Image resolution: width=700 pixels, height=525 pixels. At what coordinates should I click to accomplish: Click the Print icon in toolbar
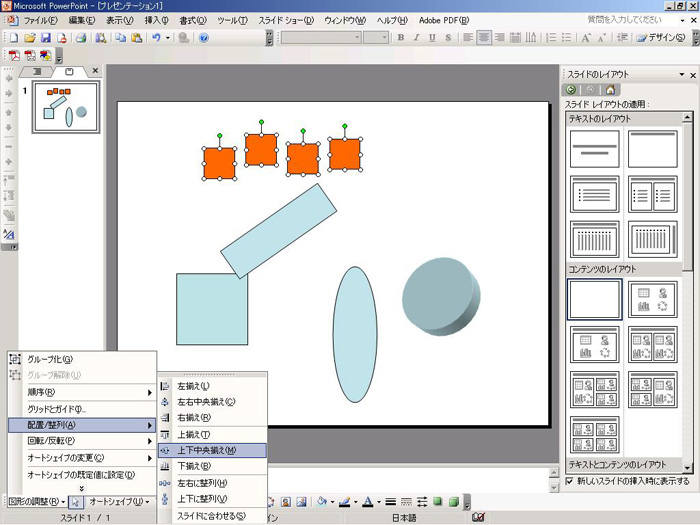pos(81,38)
